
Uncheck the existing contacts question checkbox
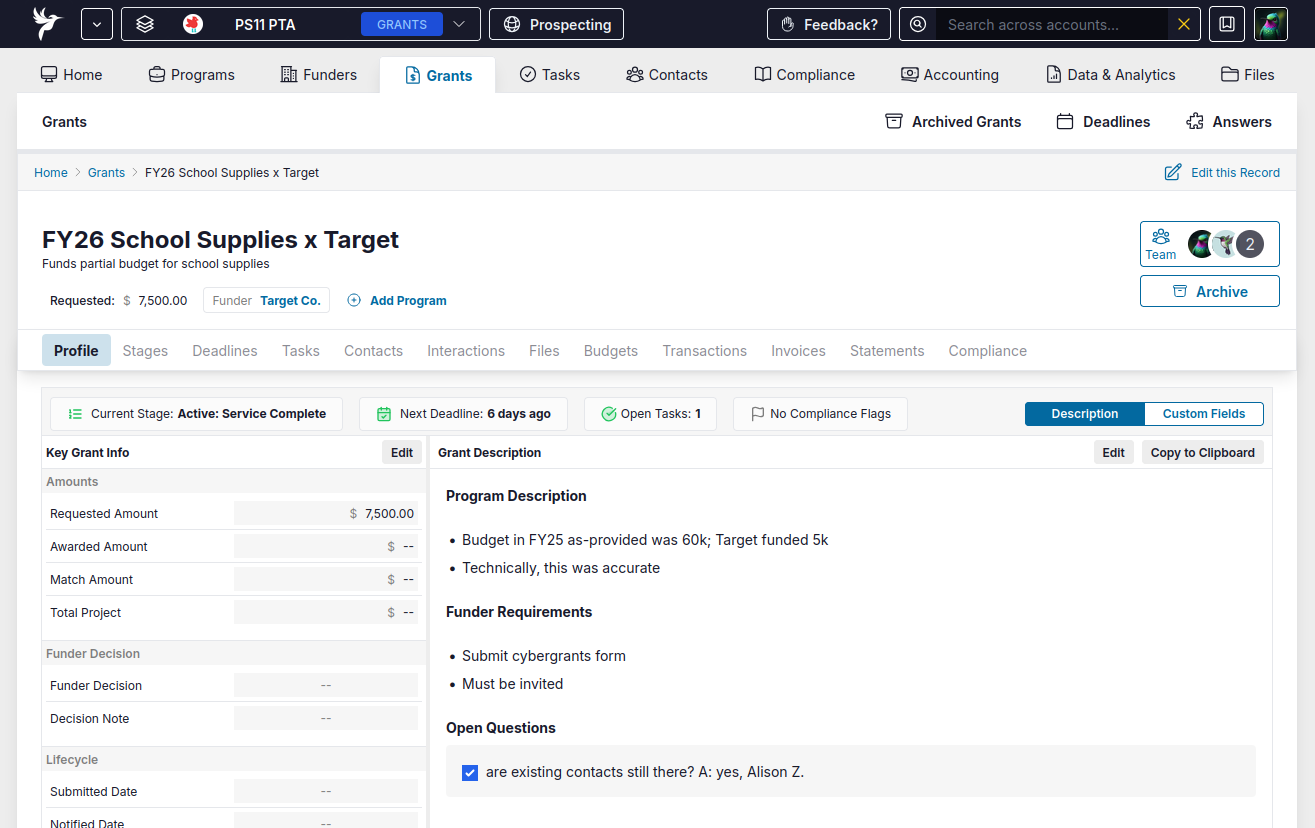point(470,772)
